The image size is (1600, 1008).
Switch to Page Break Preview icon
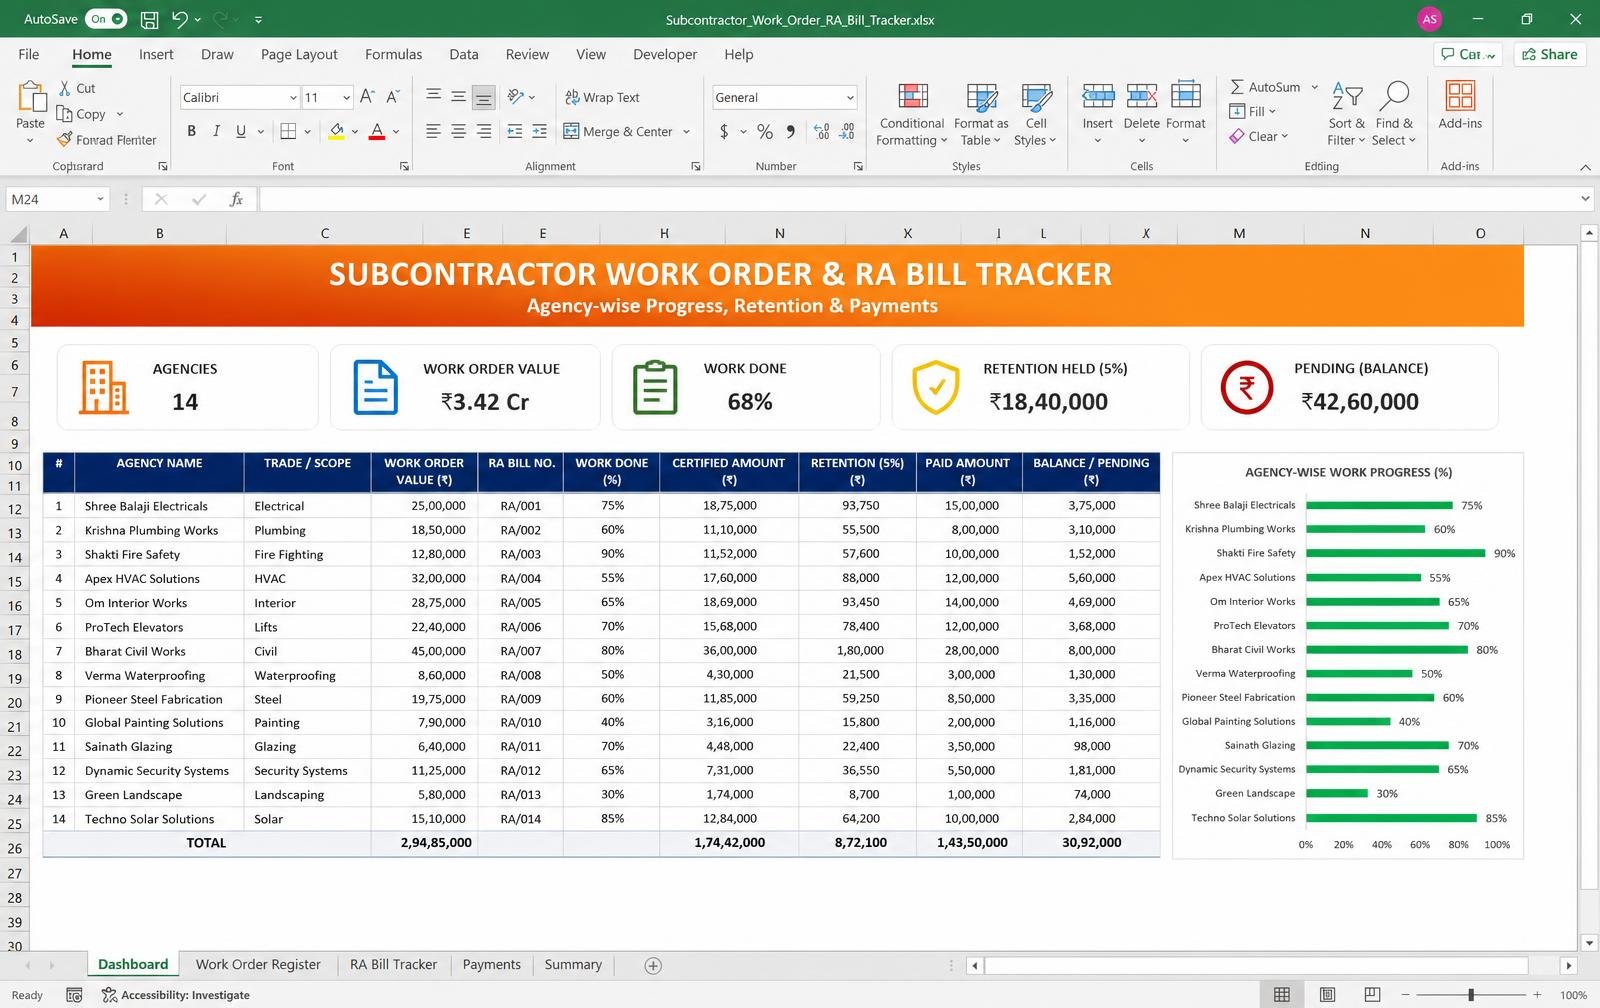tap(1372, 995)
